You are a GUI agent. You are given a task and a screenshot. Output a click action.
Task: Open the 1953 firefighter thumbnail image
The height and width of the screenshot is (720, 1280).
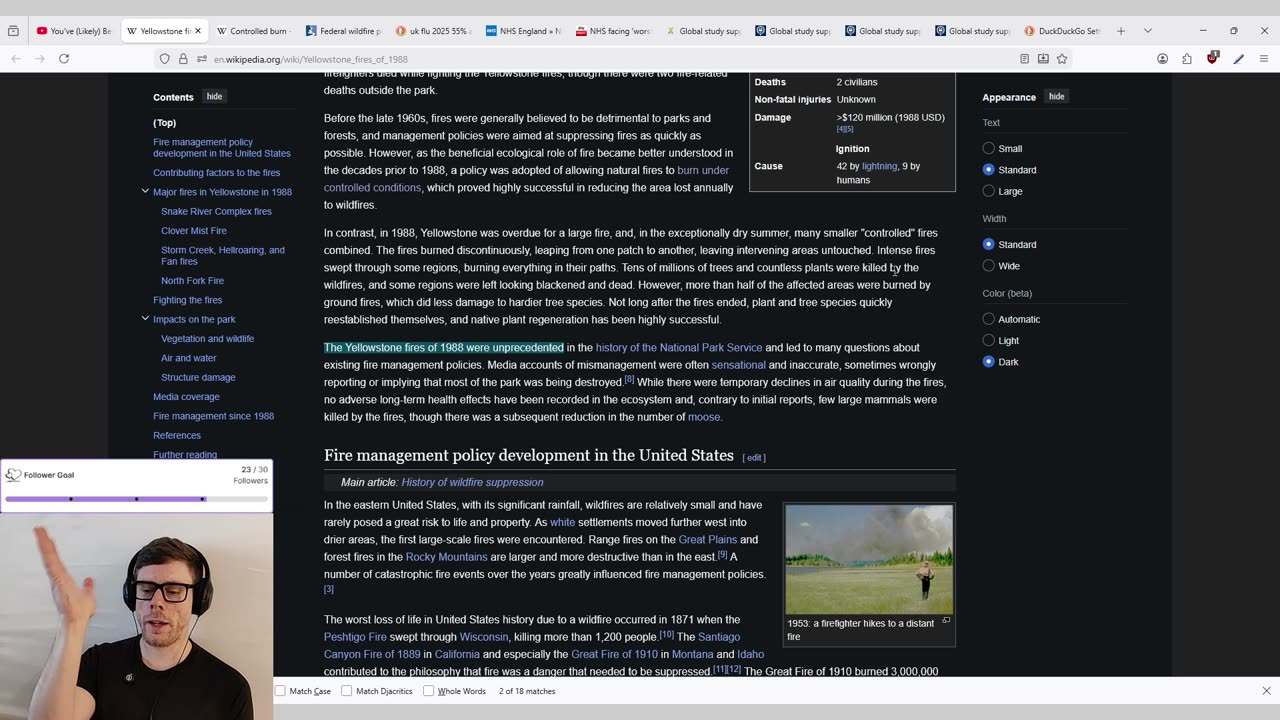(x=869, y=559)
